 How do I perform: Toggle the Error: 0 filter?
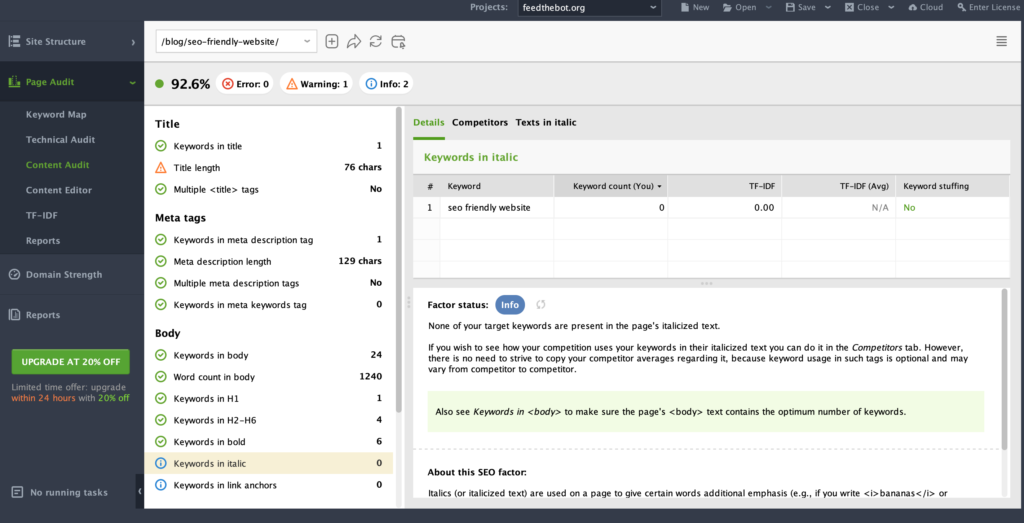click(x=245, y=84)
